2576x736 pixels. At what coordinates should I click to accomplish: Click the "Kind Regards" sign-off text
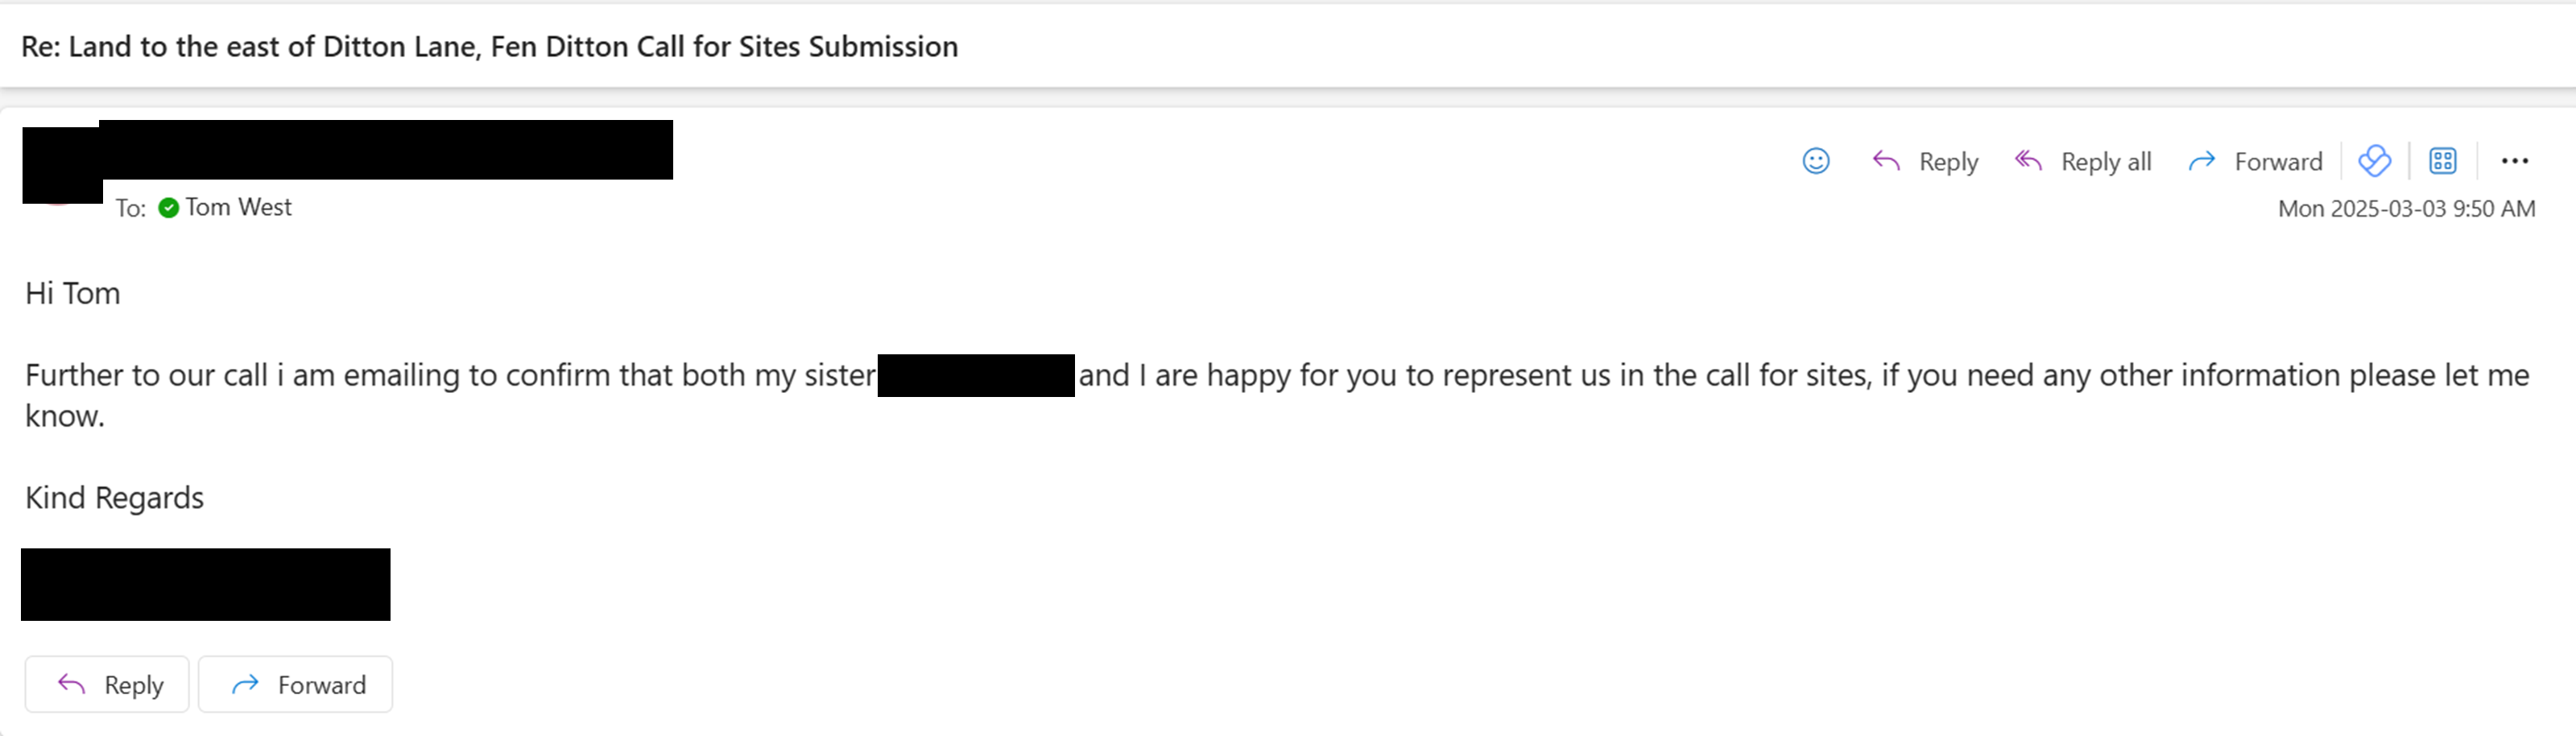(114, 498)
